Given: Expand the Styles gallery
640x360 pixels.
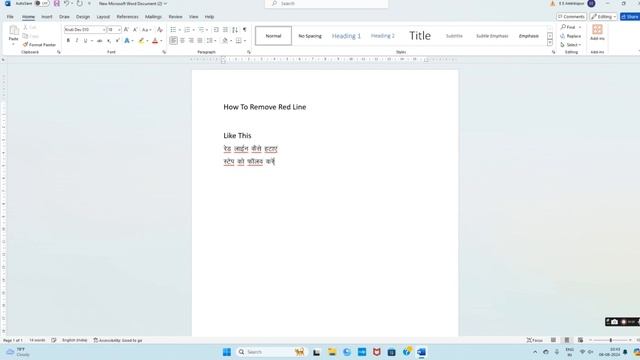Looking at the screenshot, I should coord(550,42).
